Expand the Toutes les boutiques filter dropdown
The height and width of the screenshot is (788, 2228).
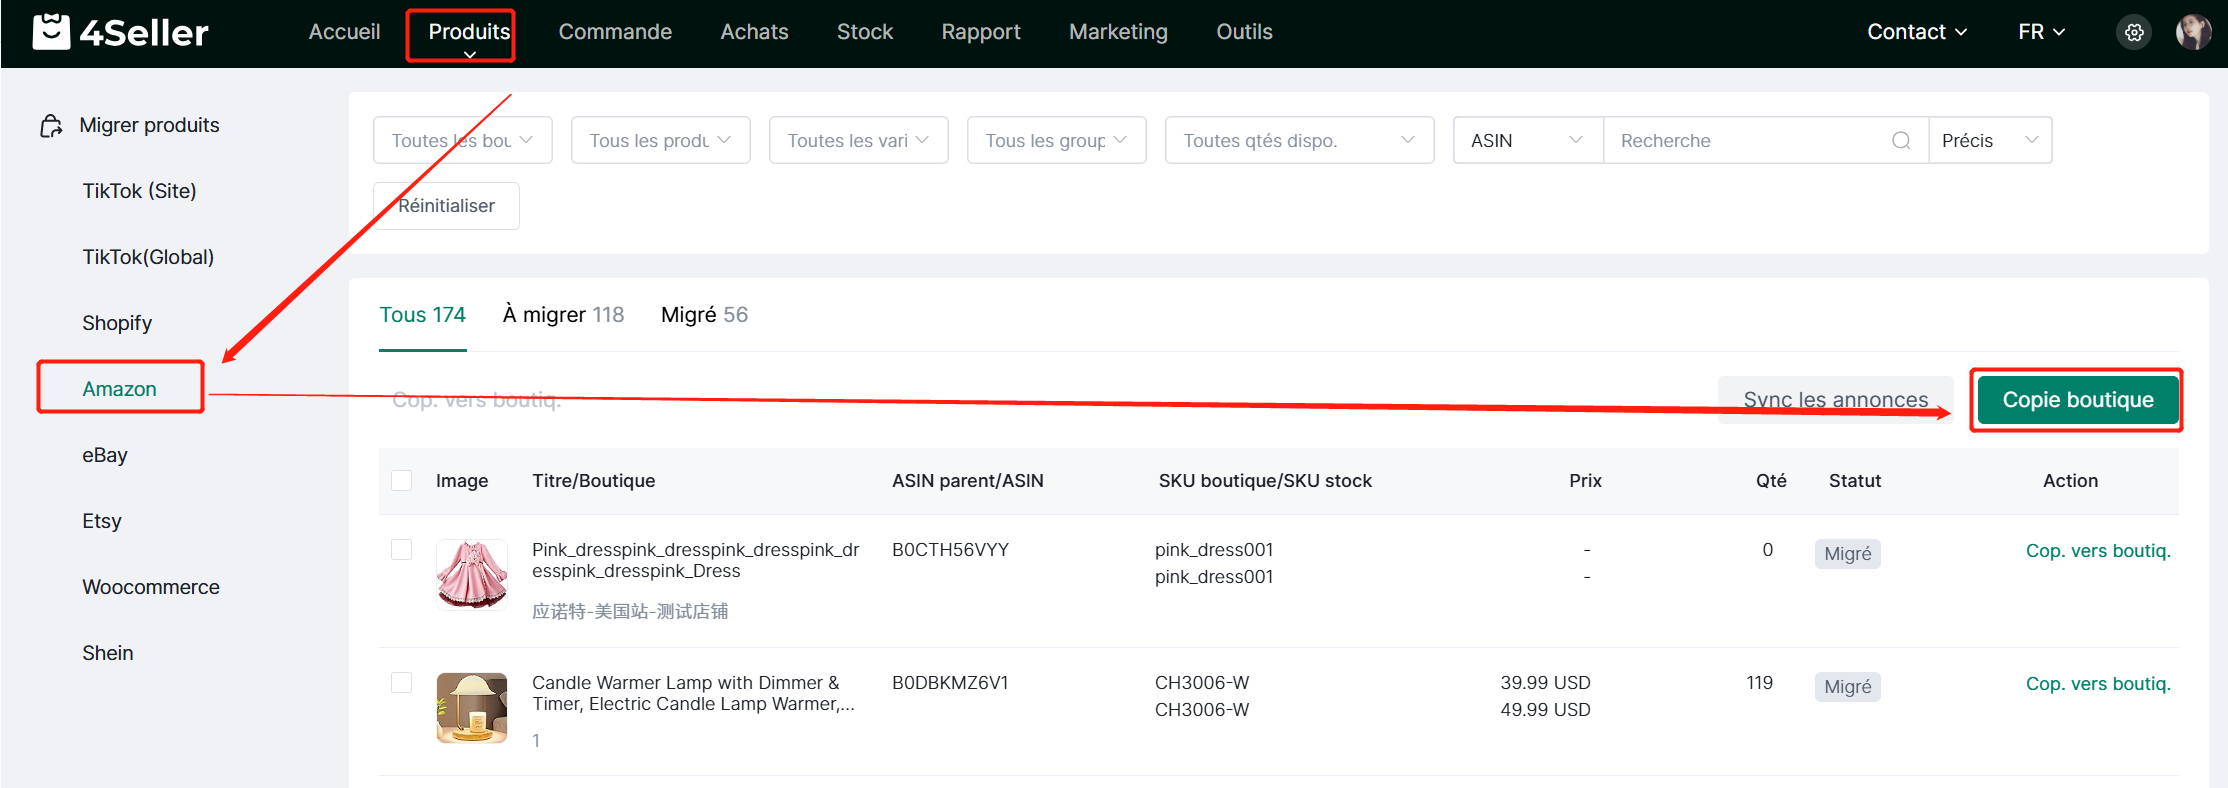463,141
